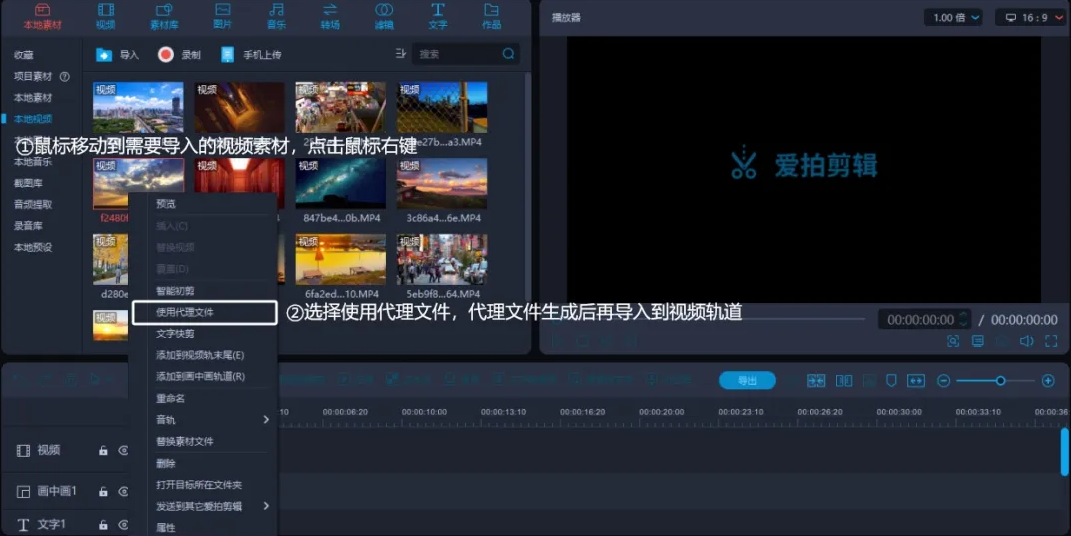Image resolution: width=1071 pixels, height=536 pixels.
Task: Choose 重命名 from the context menu
Action: [171, 398]
